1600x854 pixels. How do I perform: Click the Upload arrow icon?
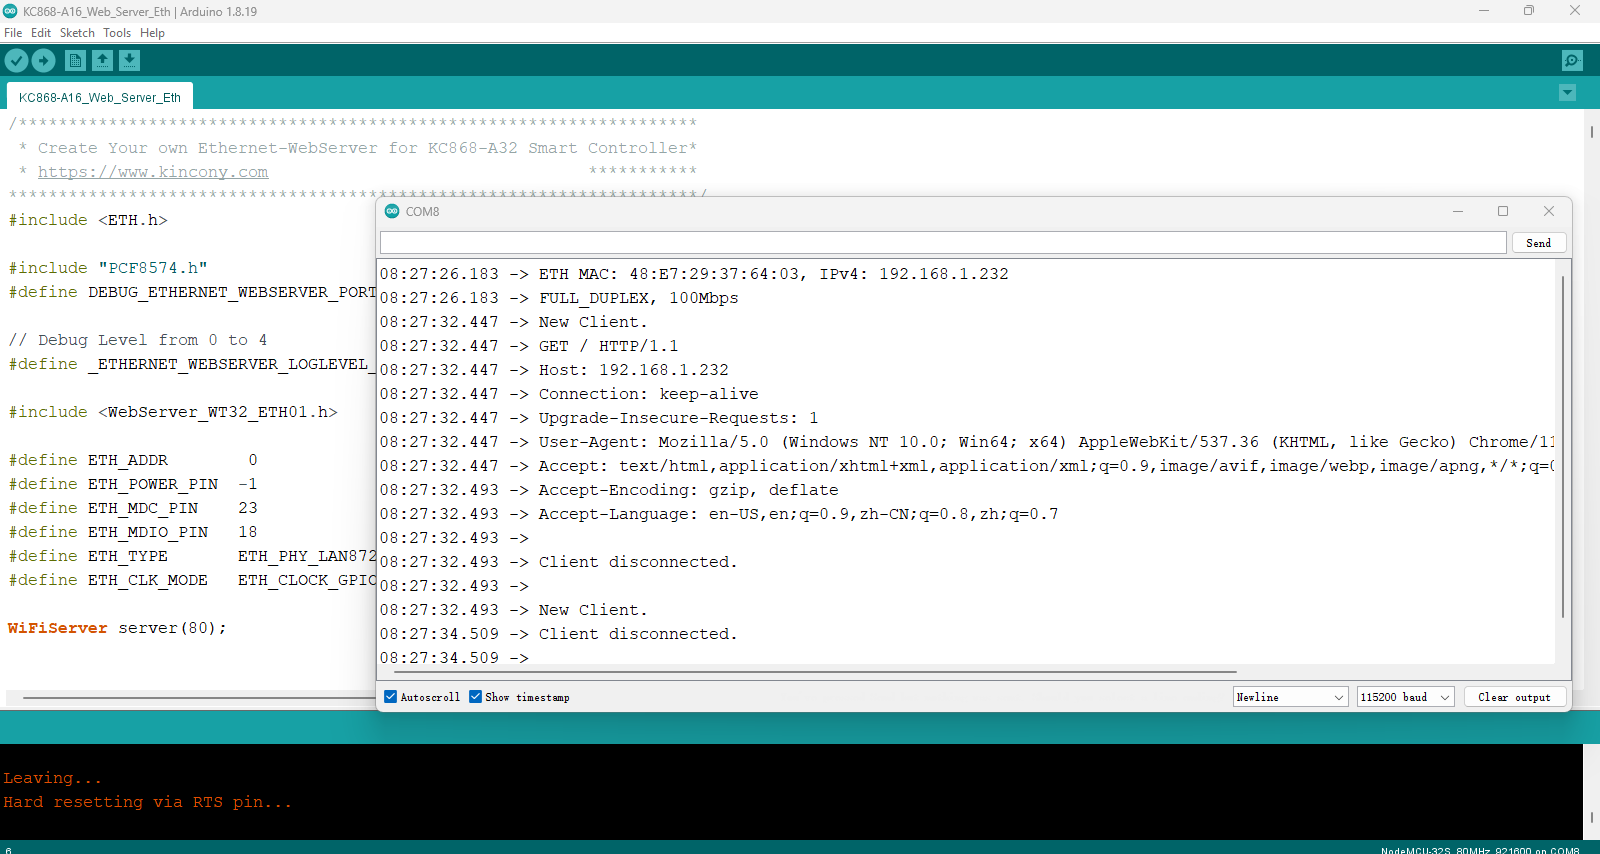click(x=43, y=61)
